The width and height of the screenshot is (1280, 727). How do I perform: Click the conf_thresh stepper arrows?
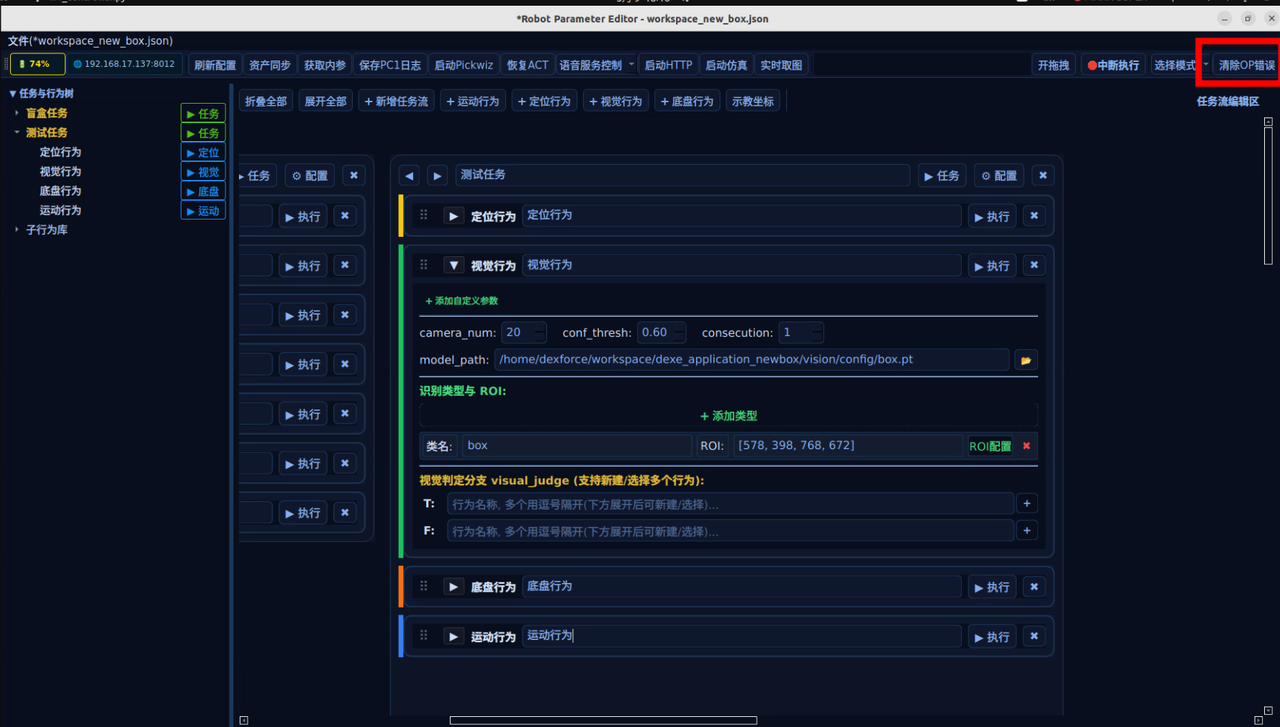point(679,332)
